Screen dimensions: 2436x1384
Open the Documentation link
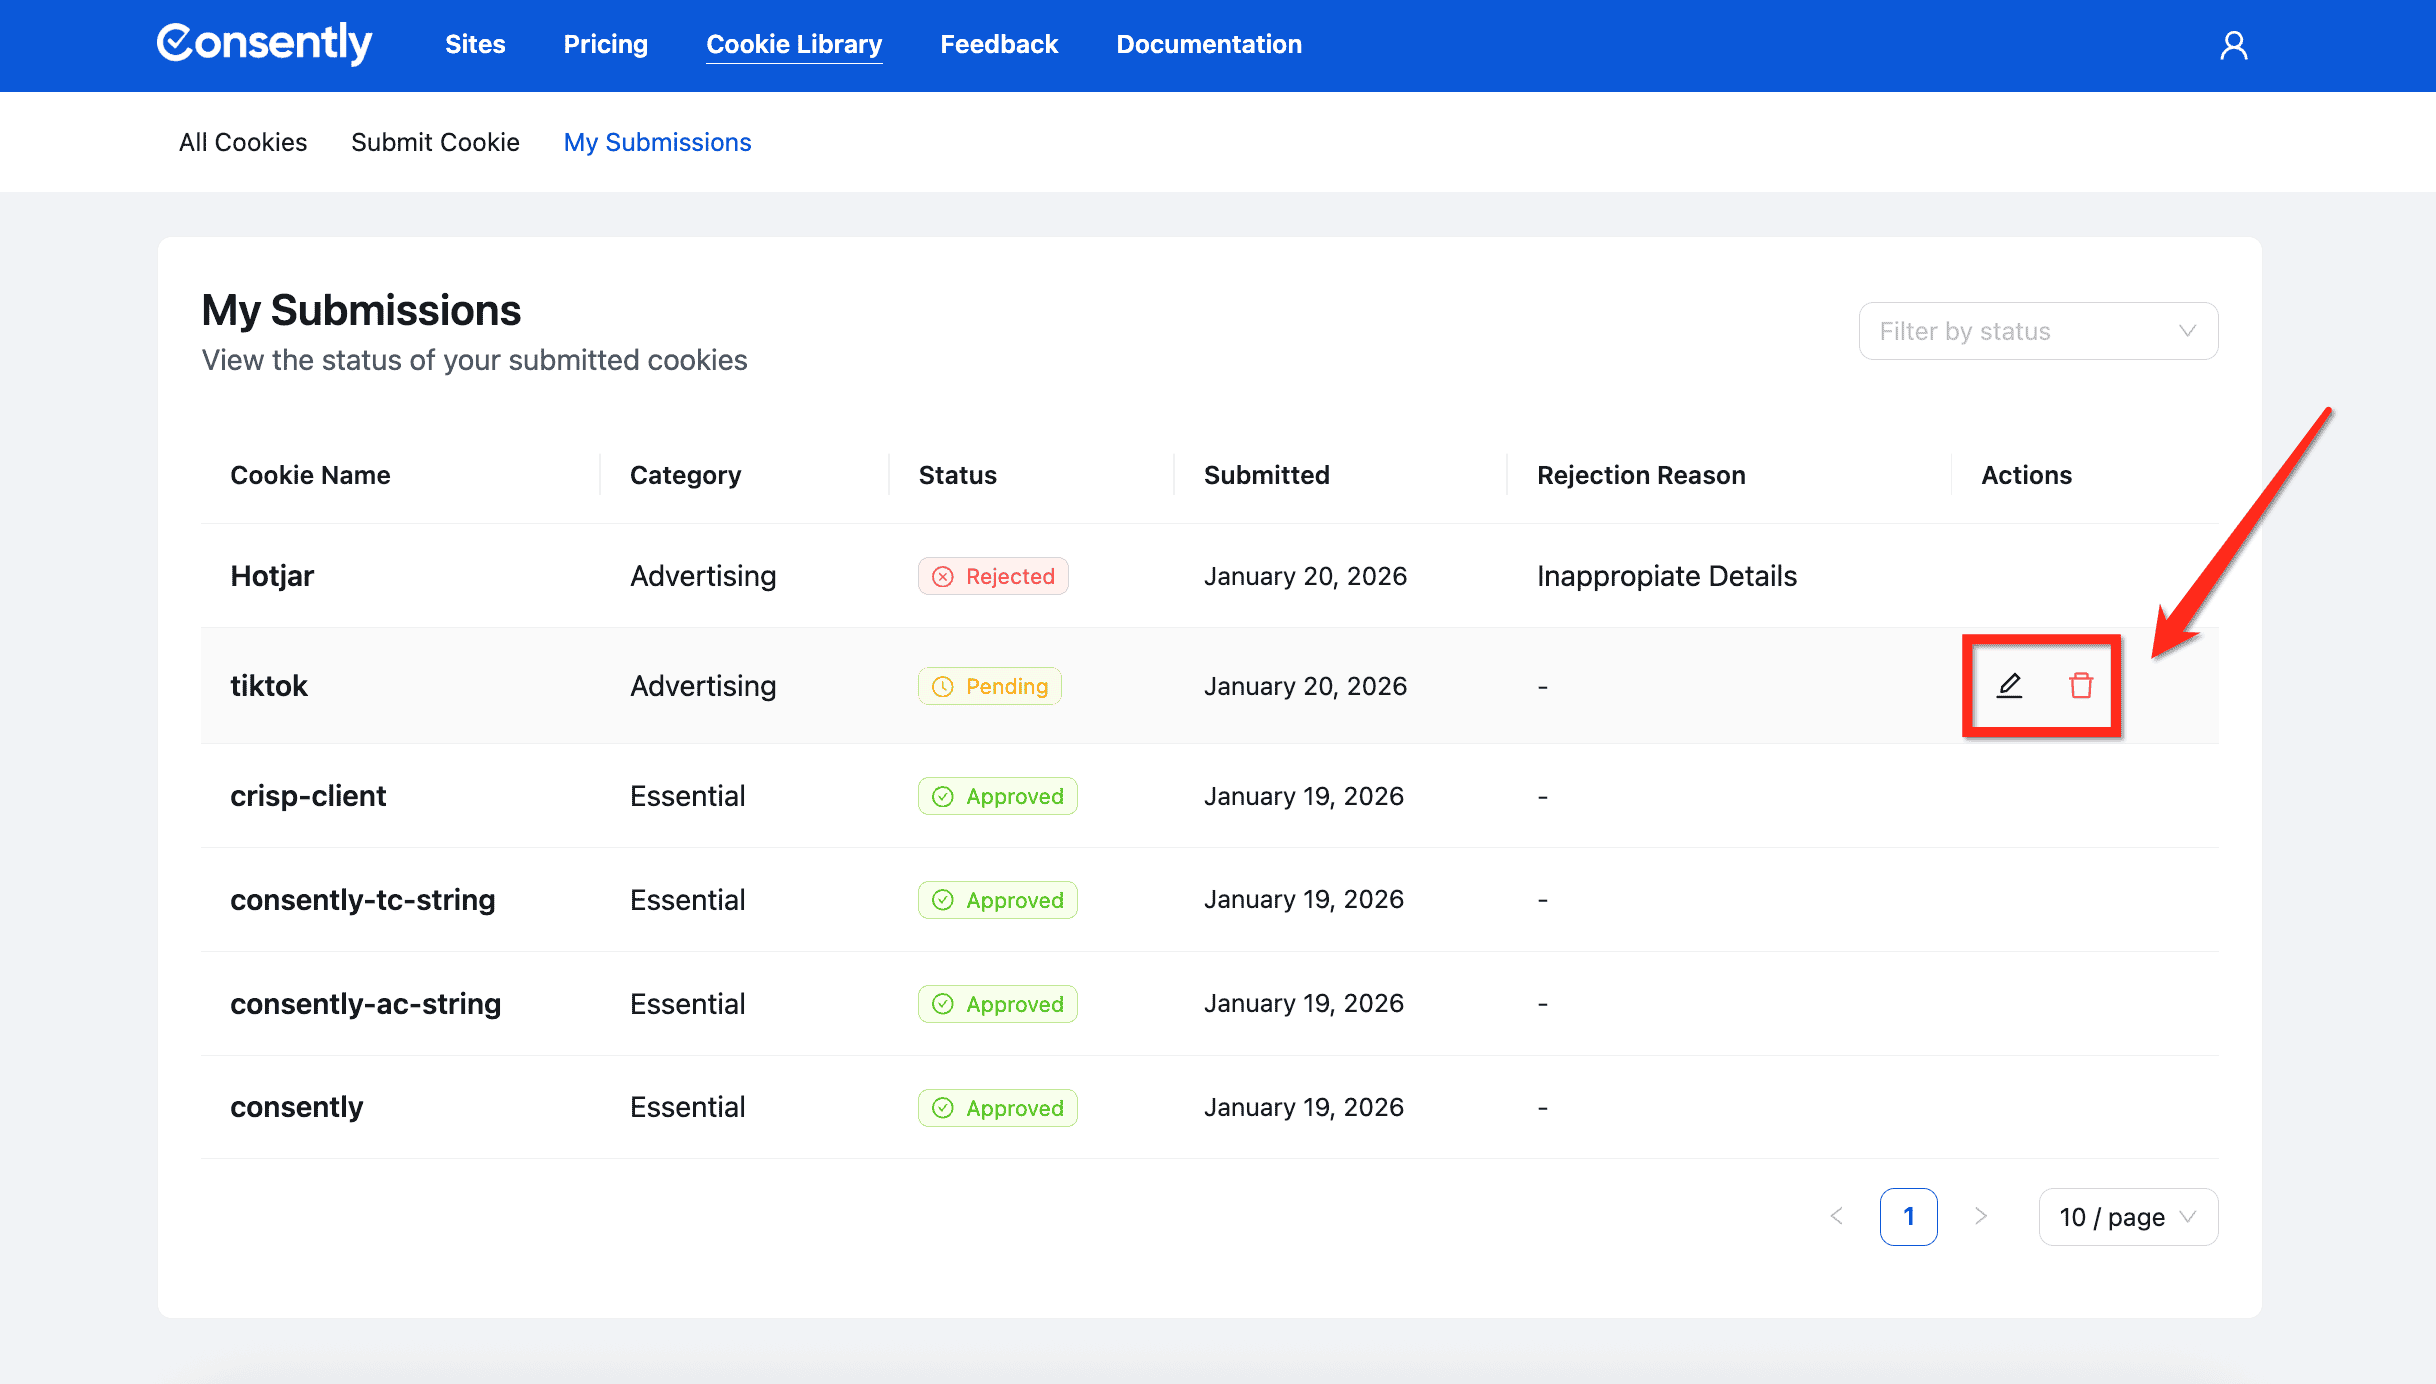pyautogui.click(x=1209, y=44)
